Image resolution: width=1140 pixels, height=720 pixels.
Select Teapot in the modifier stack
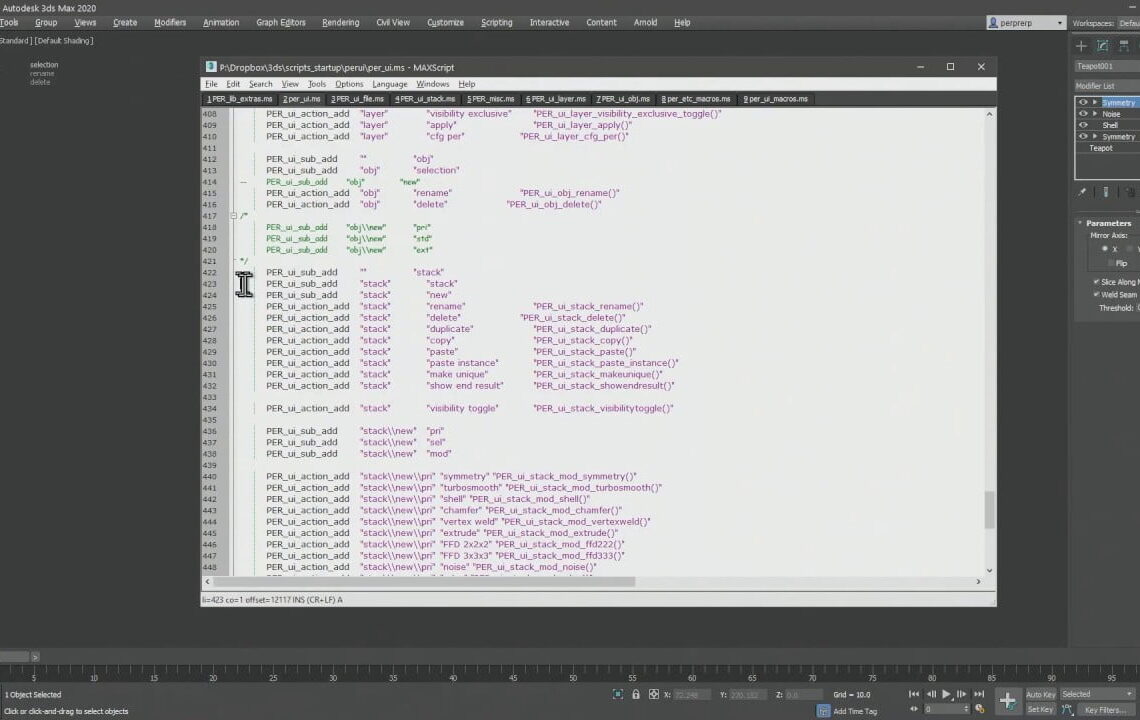coord(1100,148)
